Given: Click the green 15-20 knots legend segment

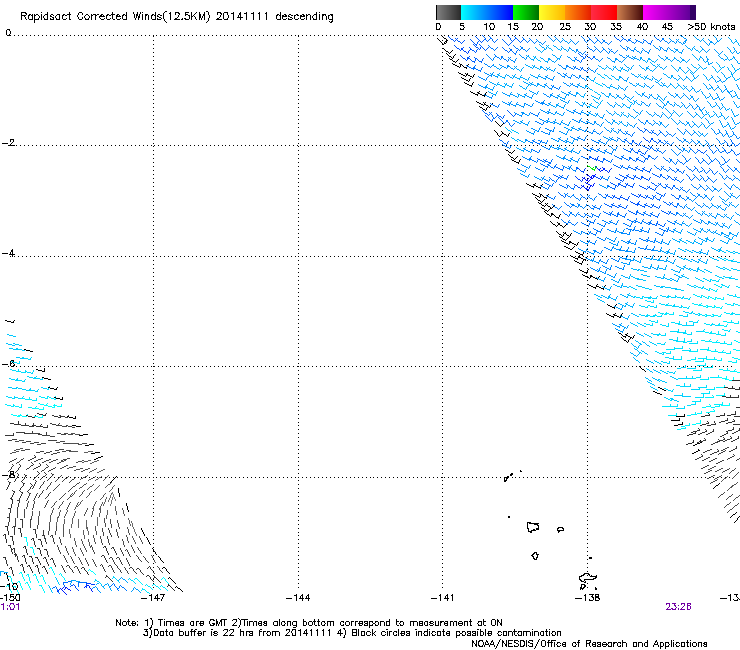Looking at the screenshot, I should [526, 12].
